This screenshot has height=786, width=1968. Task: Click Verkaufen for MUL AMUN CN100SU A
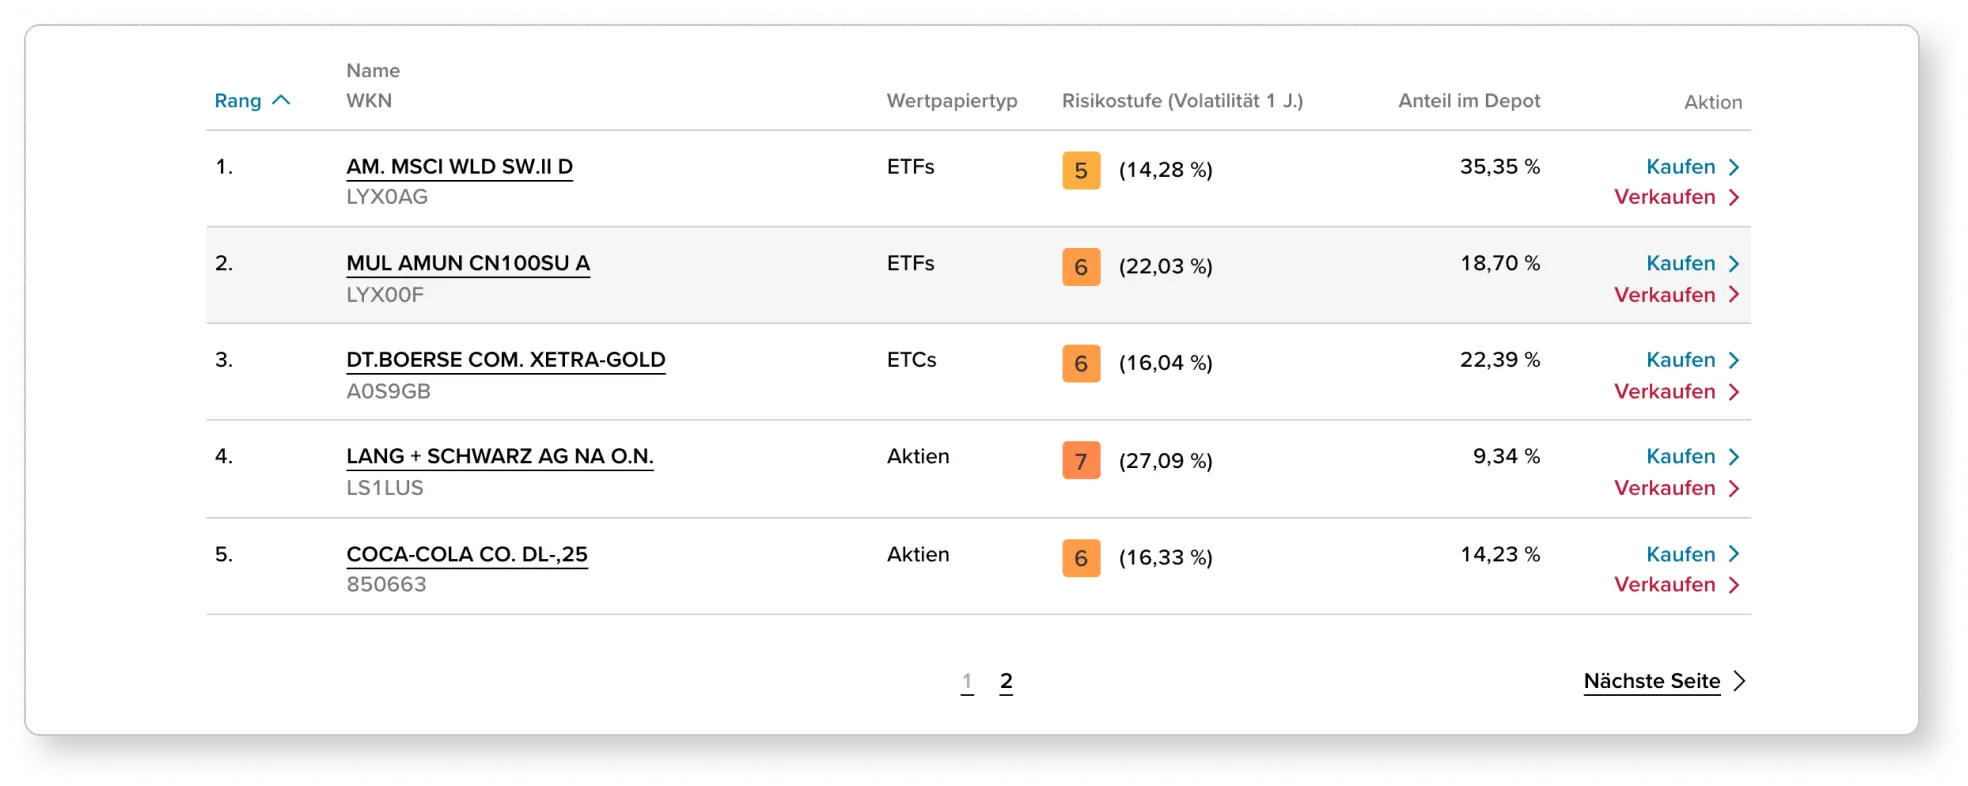point(1675,295)
